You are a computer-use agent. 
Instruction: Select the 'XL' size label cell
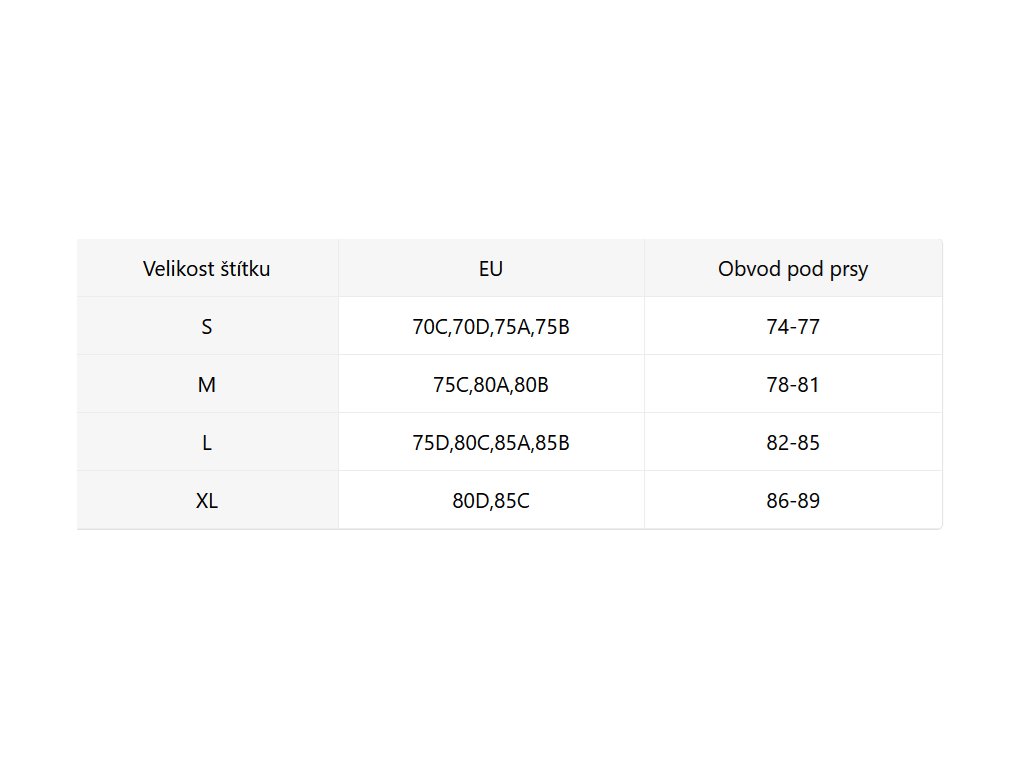[207, 501]
